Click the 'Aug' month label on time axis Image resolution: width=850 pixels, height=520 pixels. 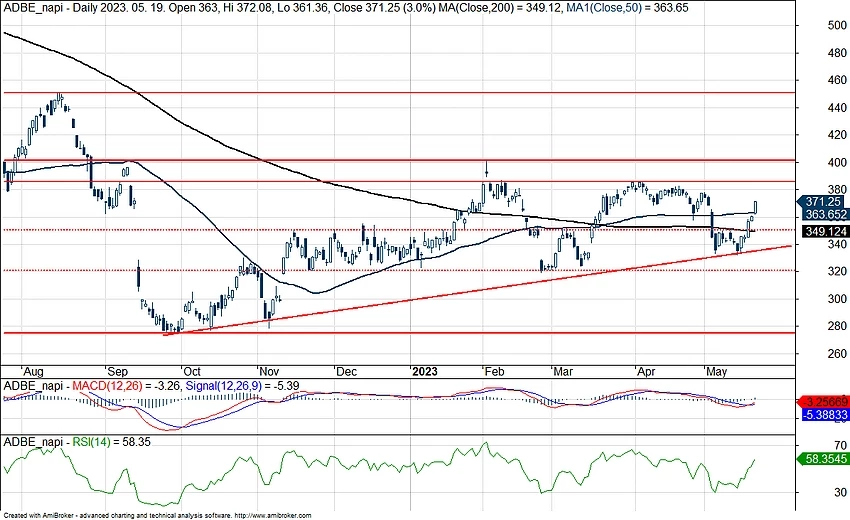[33, 371]
